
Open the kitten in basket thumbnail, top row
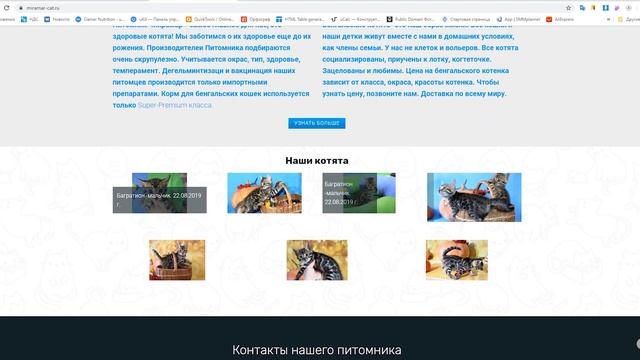pos(264,193)
